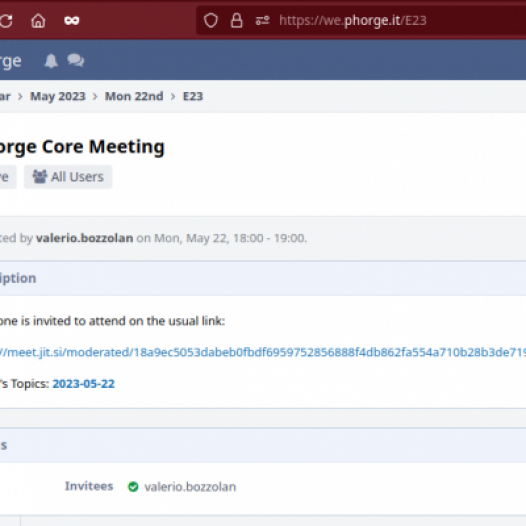This screenshot has width=526, height=526.
Task: Go to the browser home page icon
Action: tap(38, 21)
